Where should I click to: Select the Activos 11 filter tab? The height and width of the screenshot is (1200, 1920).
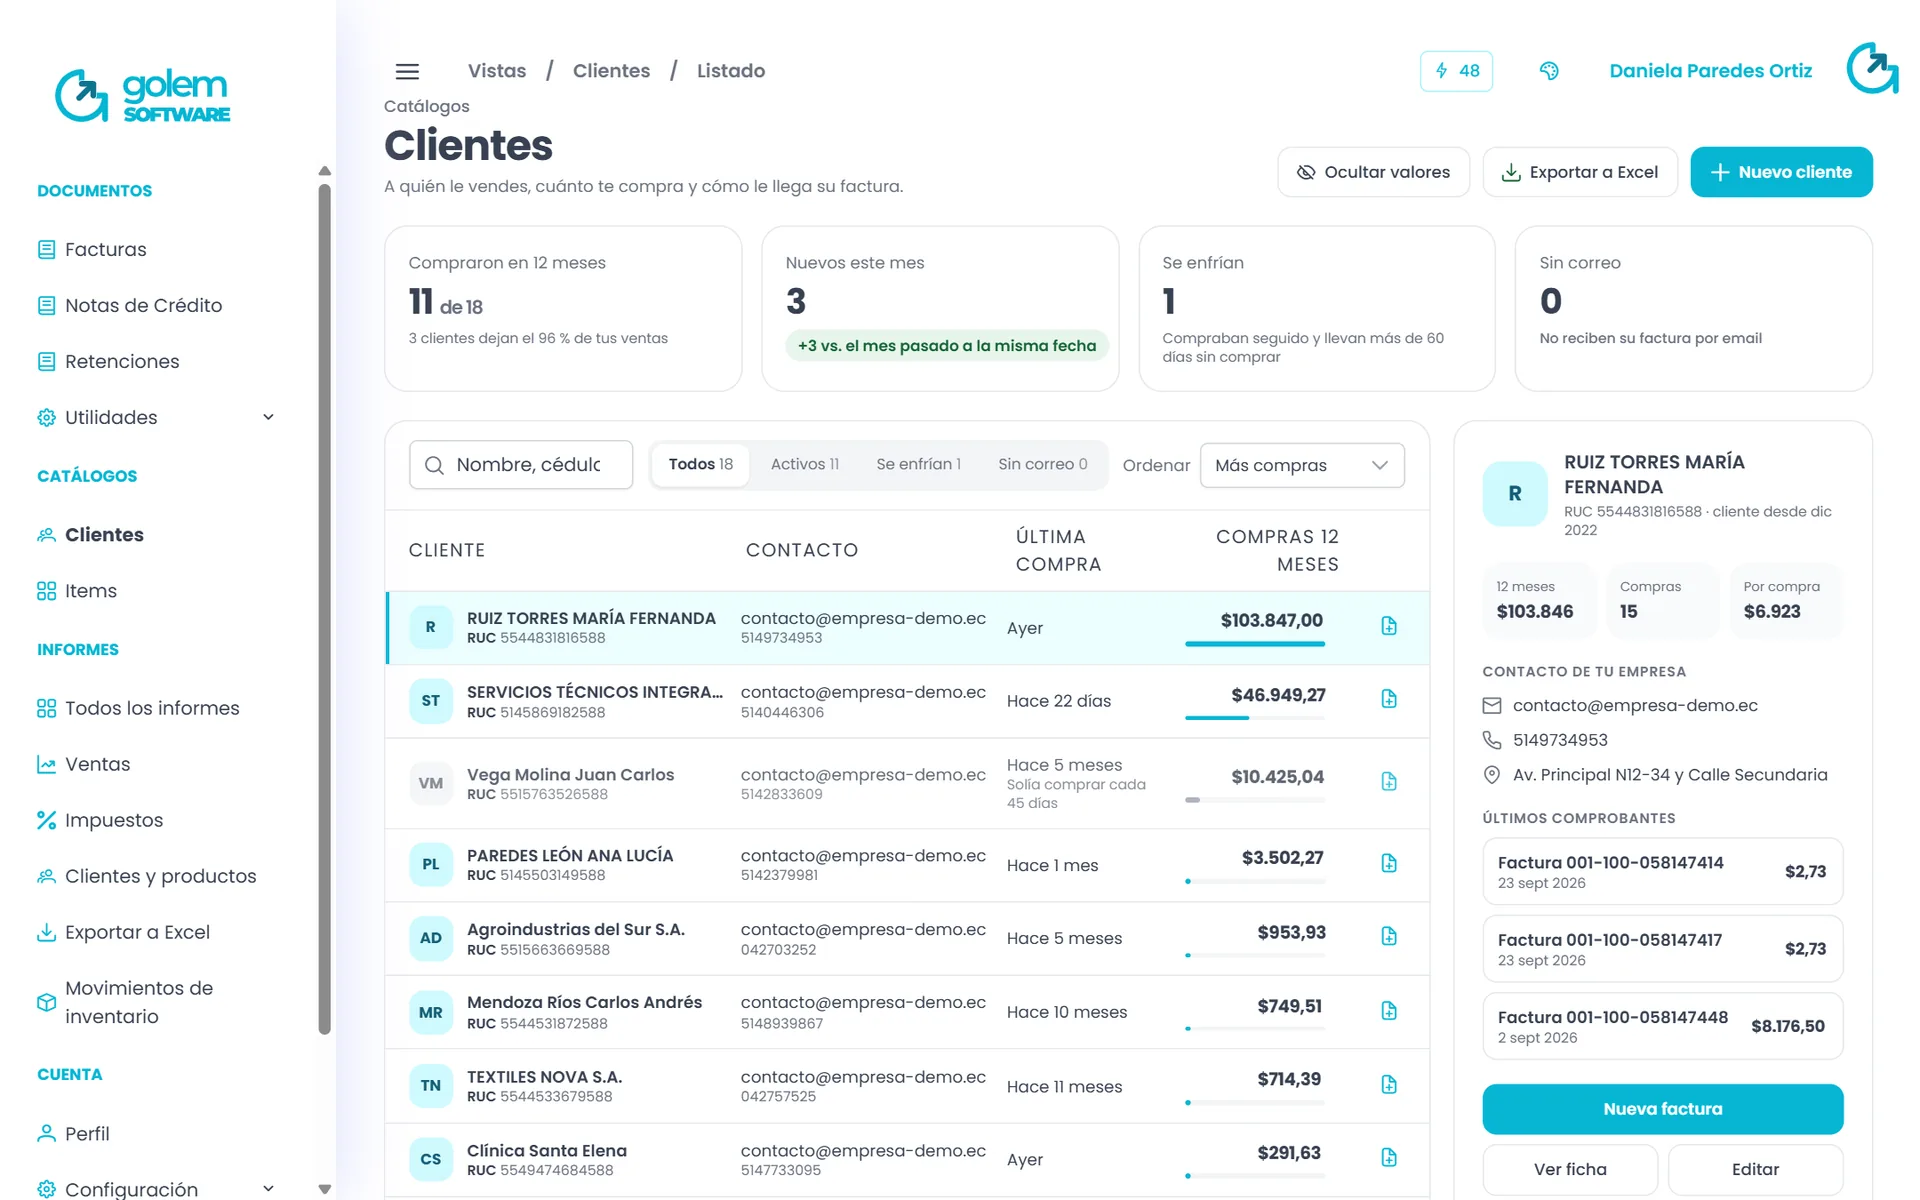(805, 464)
